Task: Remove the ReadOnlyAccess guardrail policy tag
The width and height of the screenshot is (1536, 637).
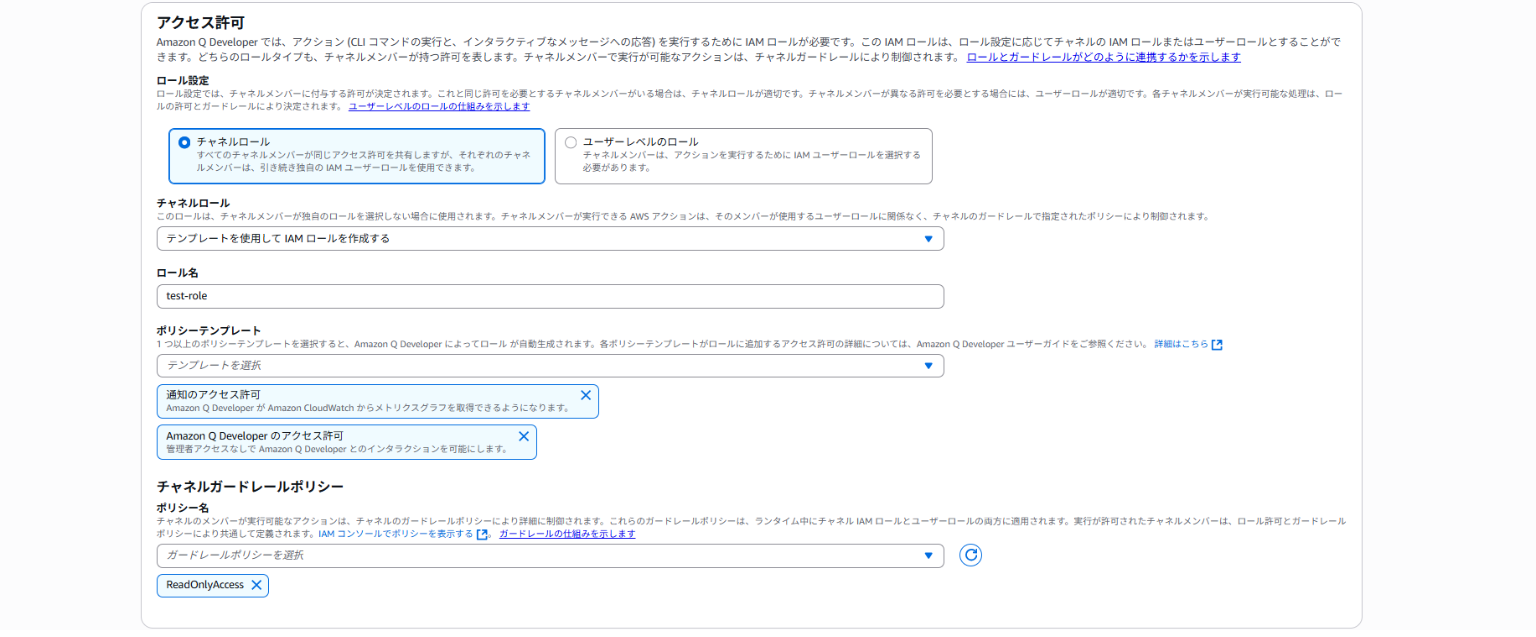Action: tap(256, 585)
